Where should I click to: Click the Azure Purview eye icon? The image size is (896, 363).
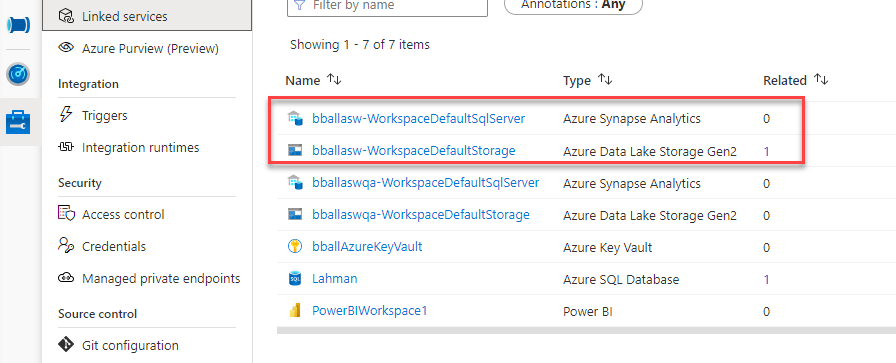pyautogui.click(x=66, y=48)
